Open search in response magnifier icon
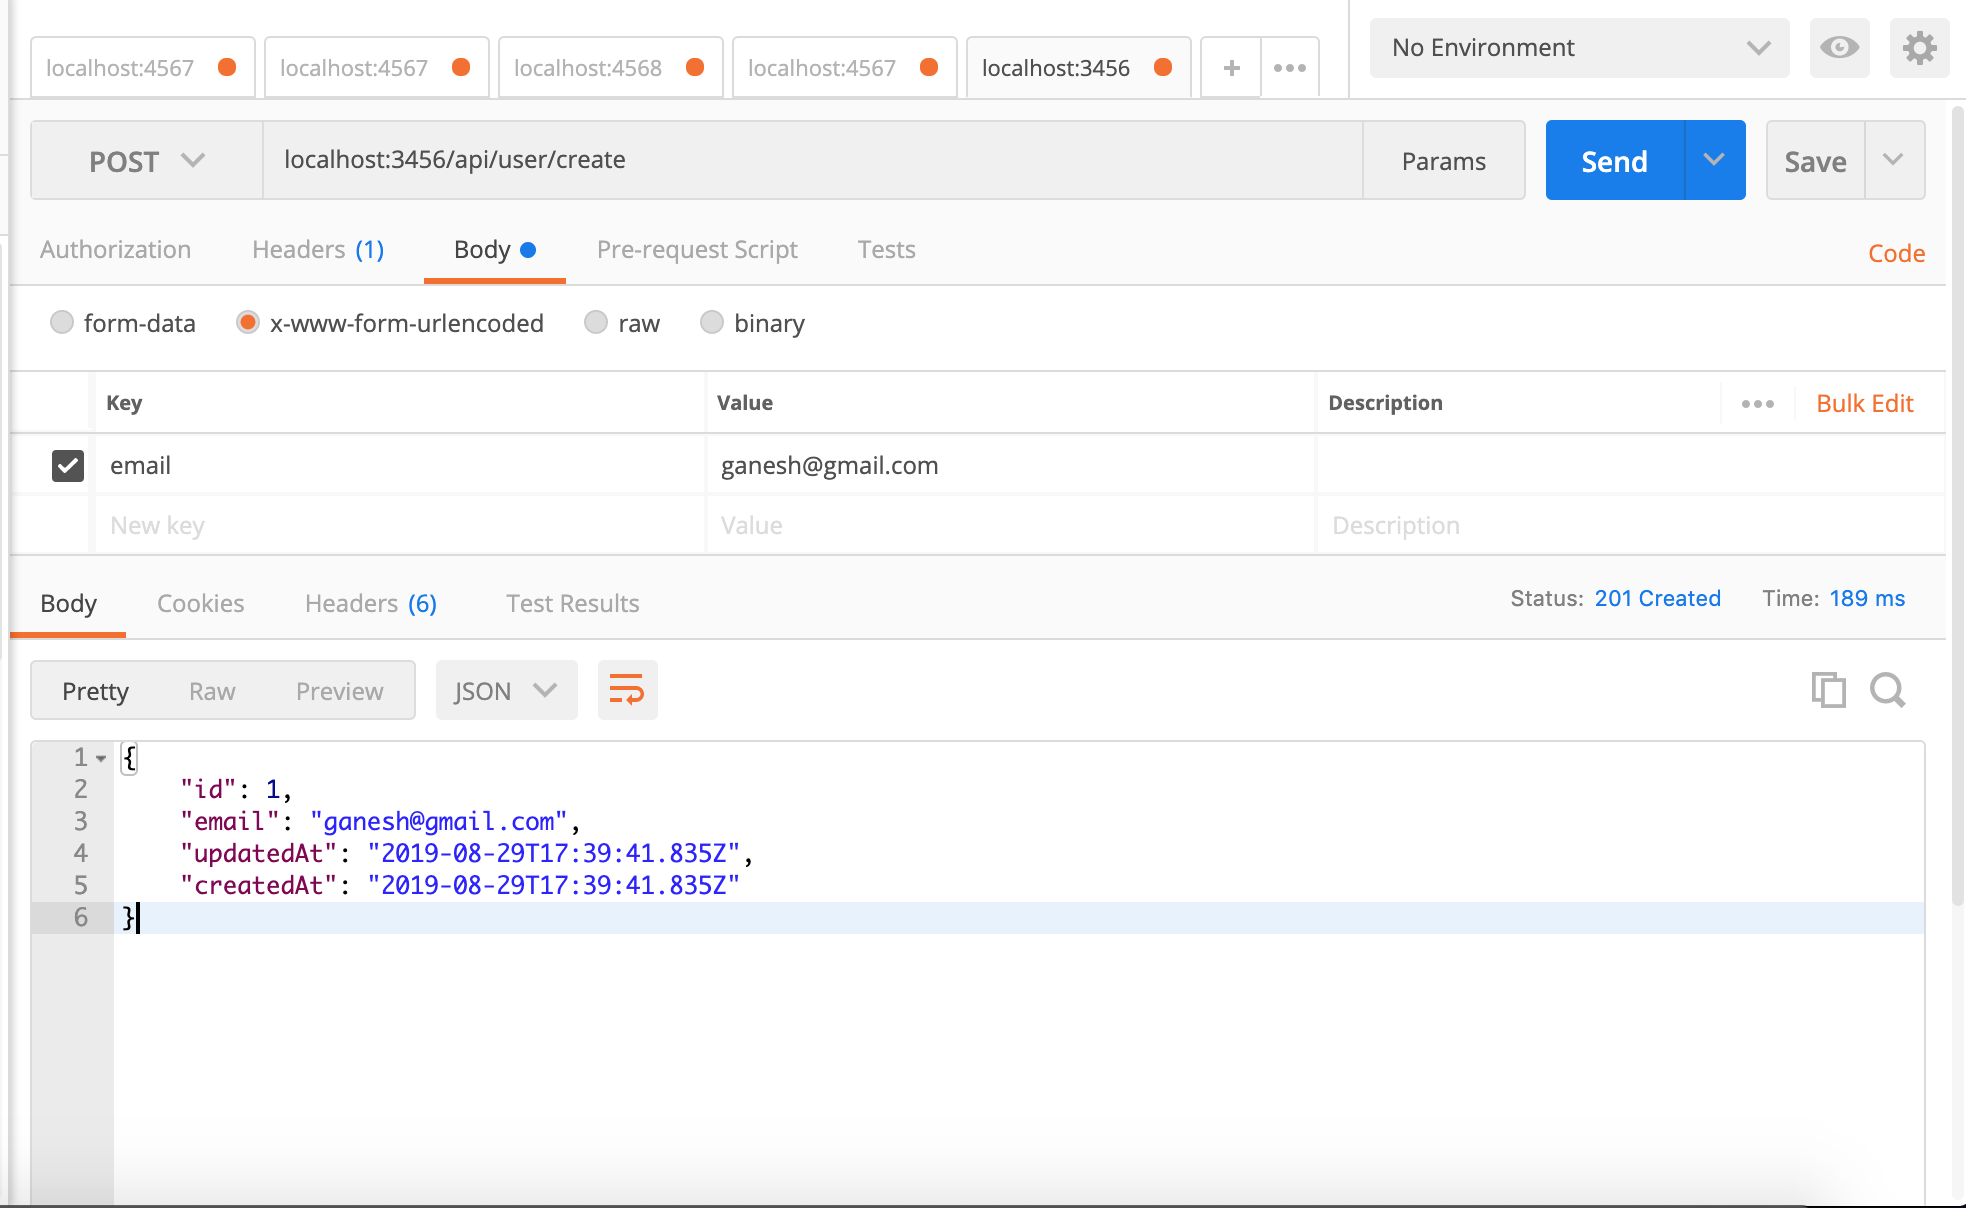The width and height of the screenshot is (1966, 1208). 1887,690
